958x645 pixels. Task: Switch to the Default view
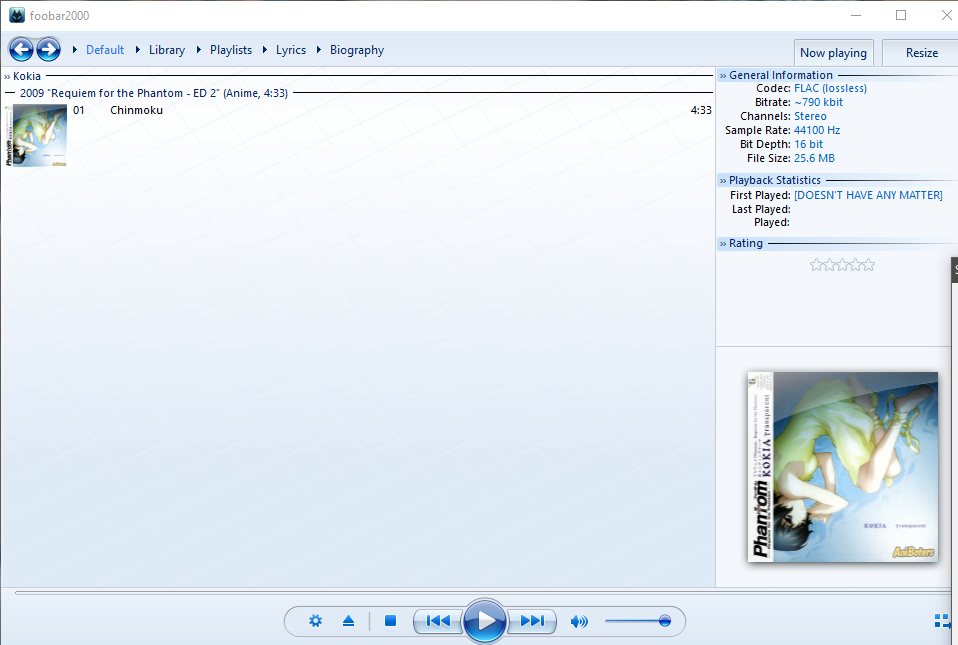point(105,50)
